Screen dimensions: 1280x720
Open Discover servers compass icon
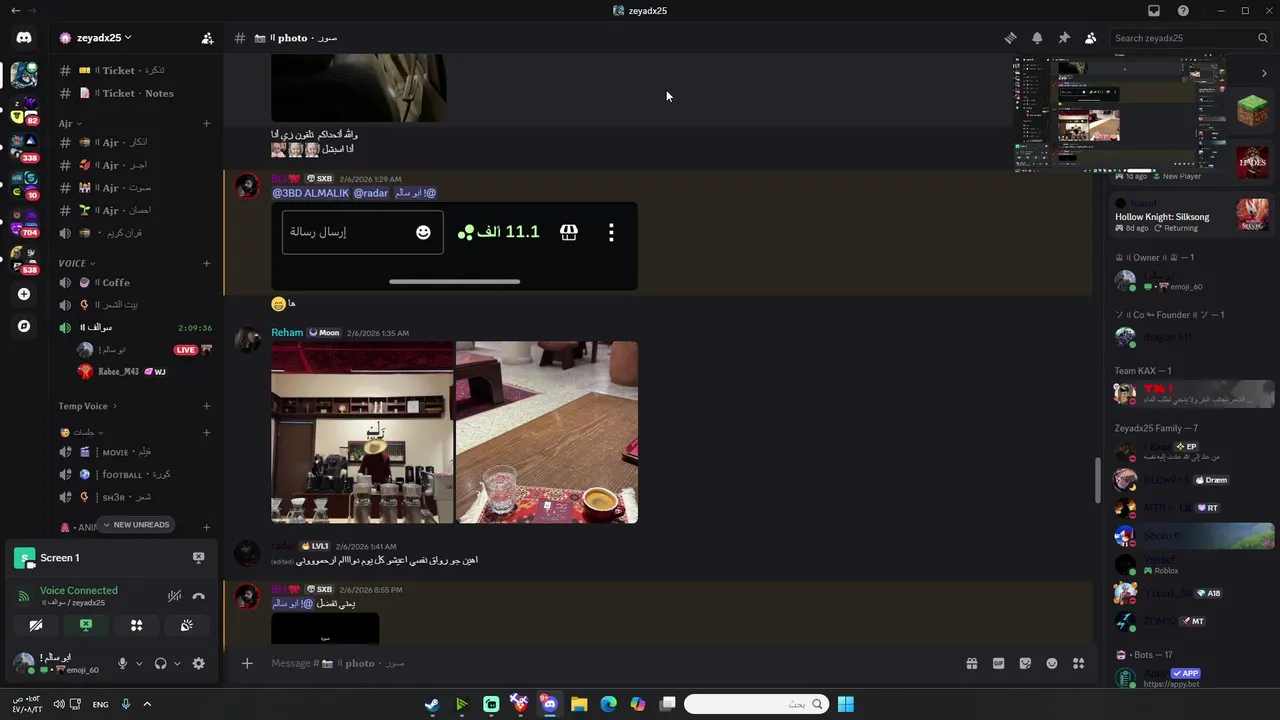[x=24, y=326]
